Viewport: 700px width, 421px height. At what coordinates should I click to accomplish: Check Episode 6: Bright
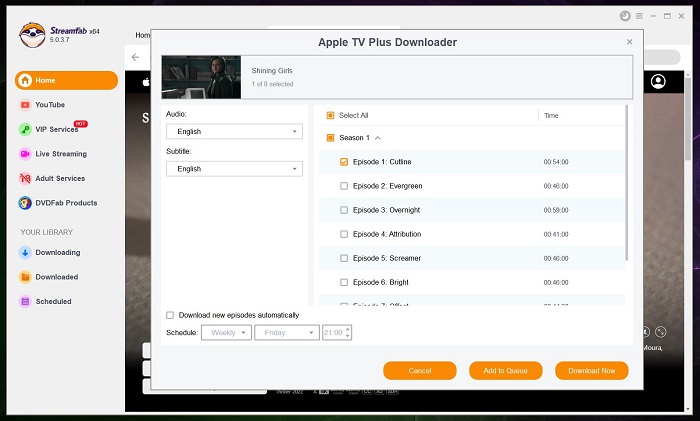coord(344,282)
